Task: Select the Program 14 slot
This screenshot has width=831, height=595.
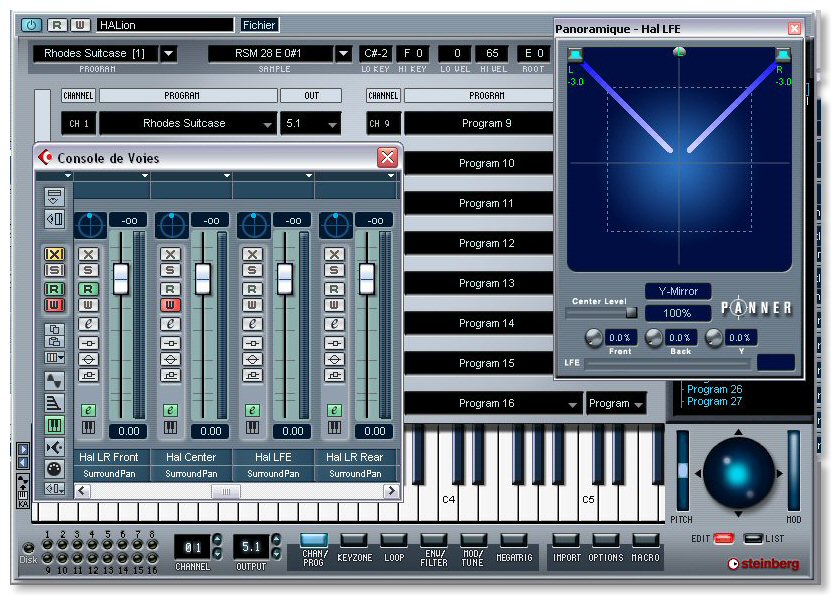Action: pos(478,323)
